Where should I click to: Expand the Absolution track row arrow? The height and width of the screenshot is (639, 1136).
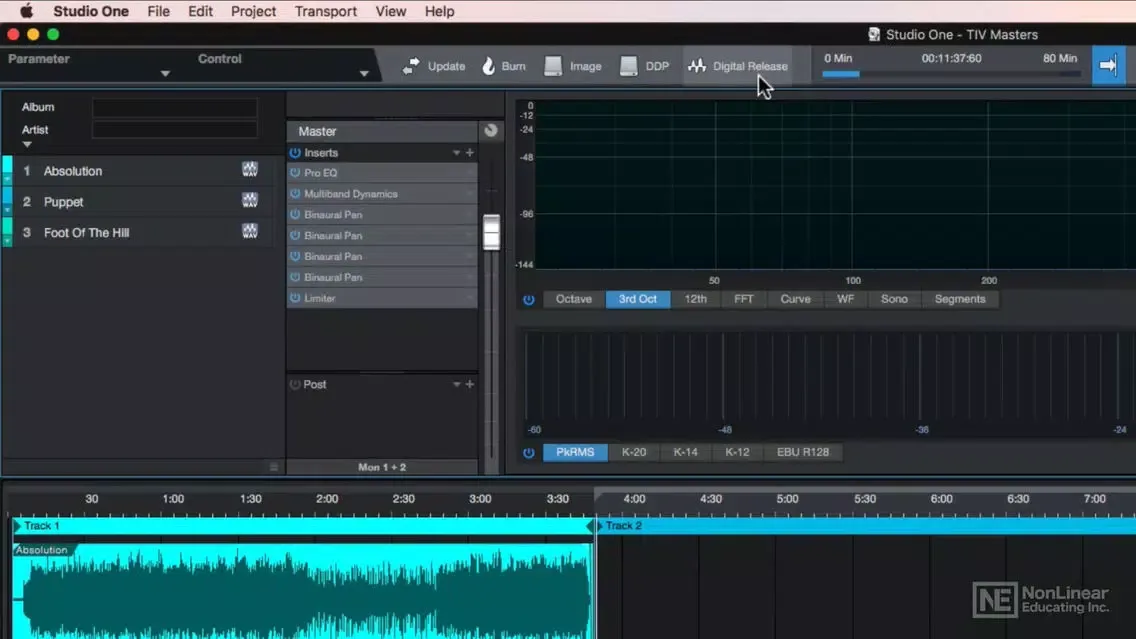(7, 179)
